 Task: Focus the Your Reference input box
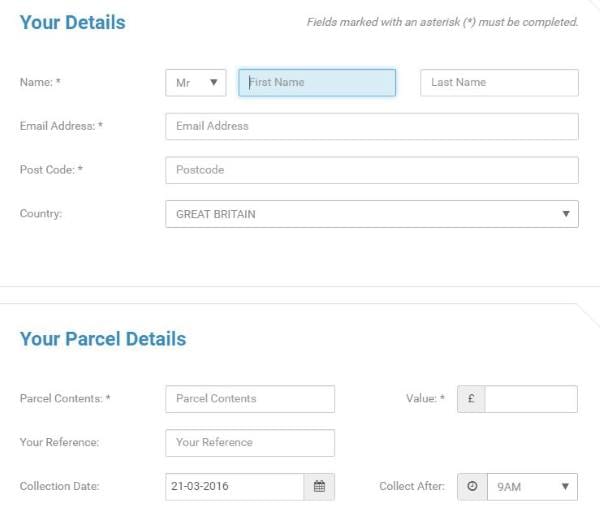click(250, 443)
